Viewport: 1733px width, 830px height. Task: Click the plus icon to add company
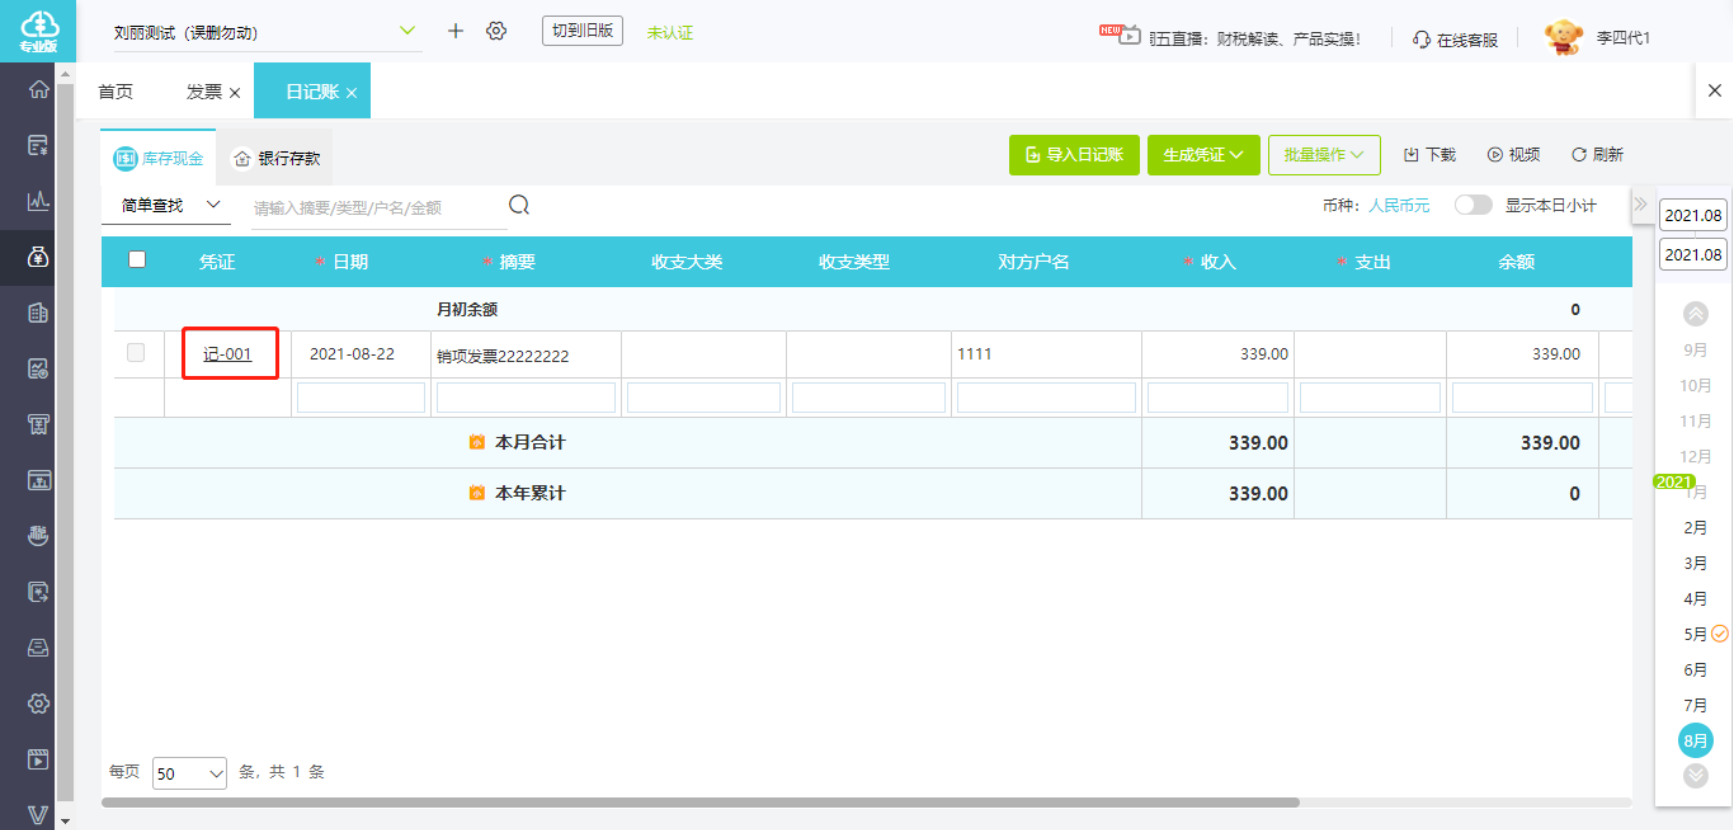click(x=455, y=31)
